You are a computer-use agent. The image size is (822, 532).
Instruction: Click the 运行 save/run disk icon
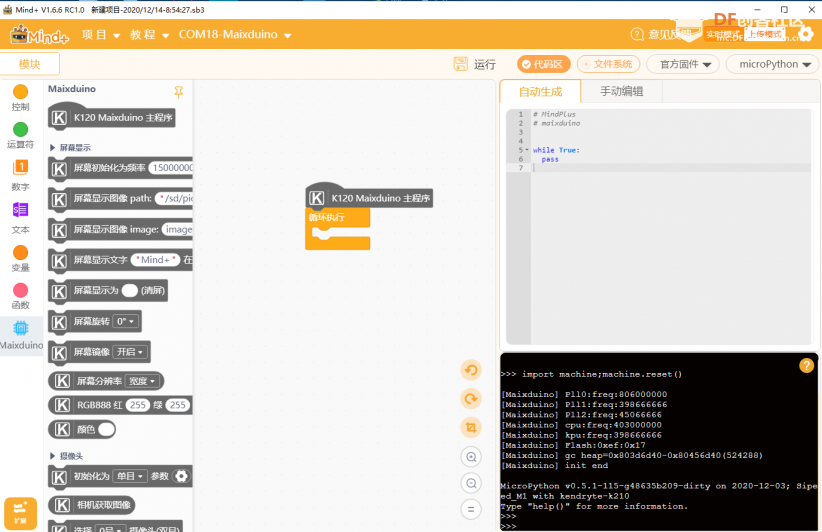point(460,64)
